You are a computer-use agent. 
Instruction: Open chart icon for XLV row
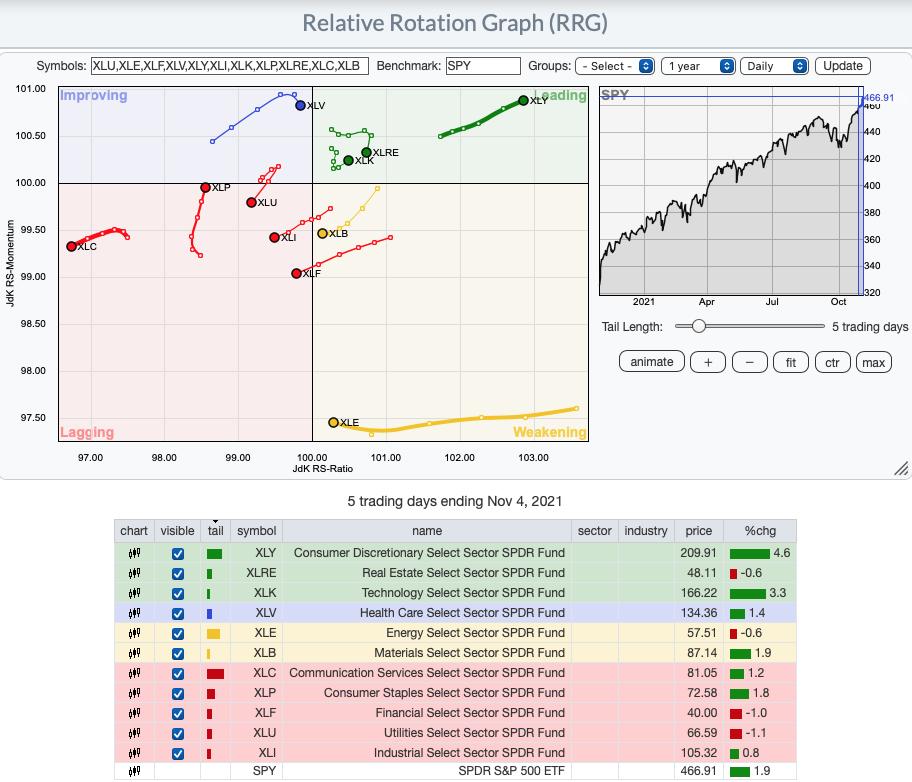click(x=134, y=613)
